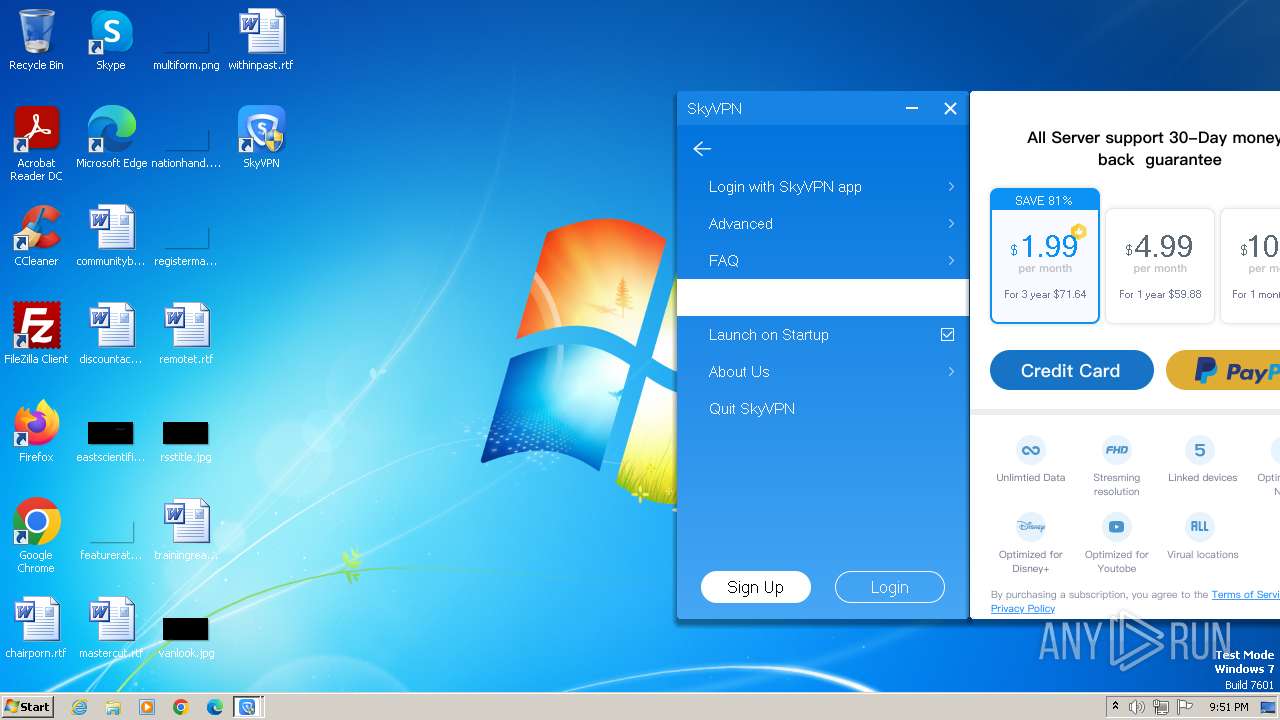Image resolution: width=1280 pixels, height=720 pixels.
Task: Click Internet Explorer taskbar icon
Action: tap(80, 707)
